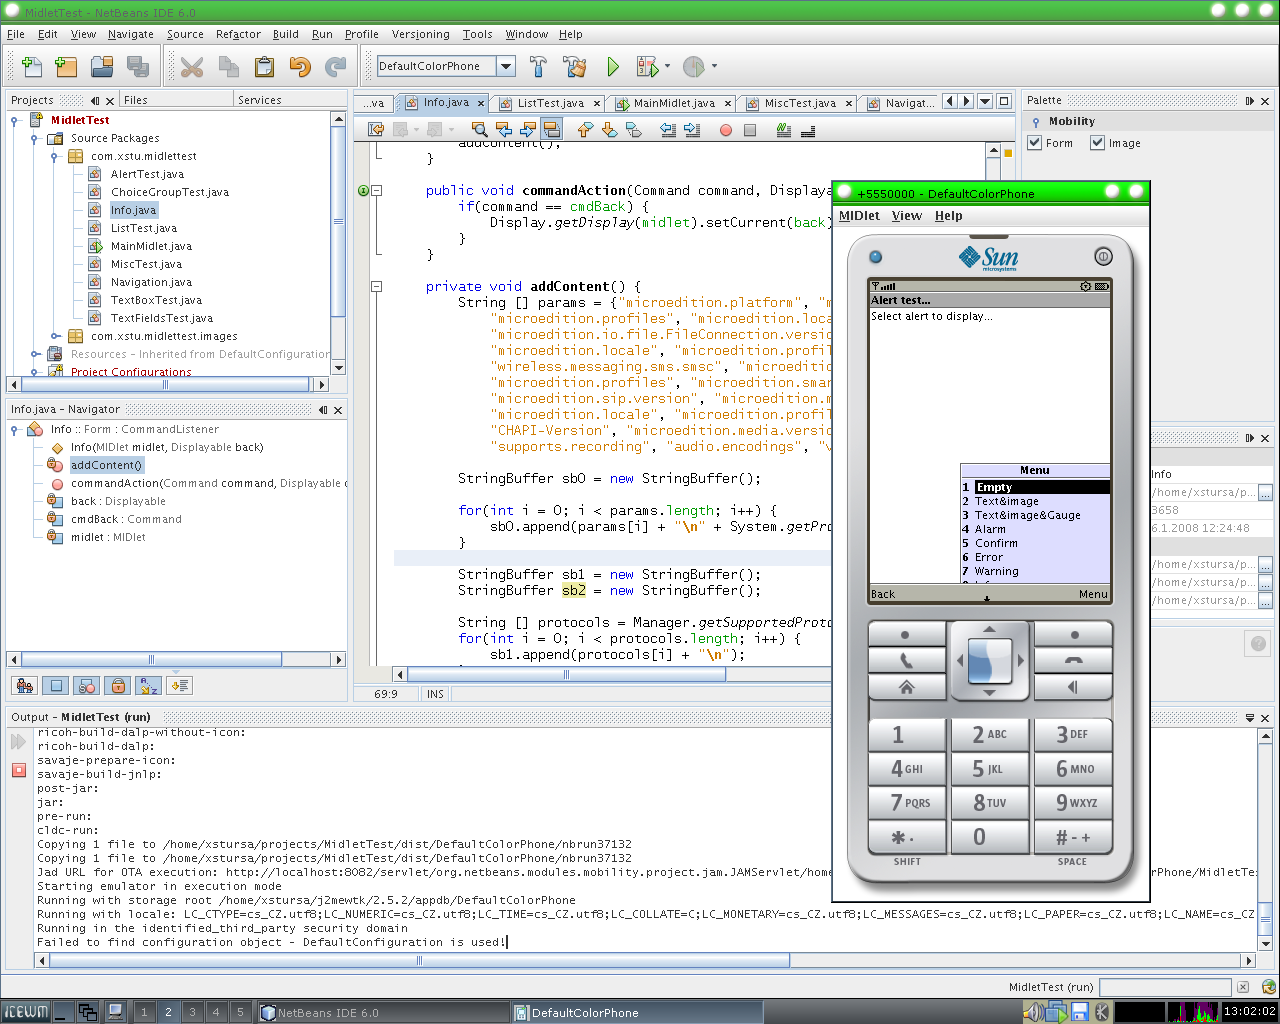Click the Find Selection magnifier in editor toolbar
The width and height of the screenshot is (1280, 1024).
point(479,130)
